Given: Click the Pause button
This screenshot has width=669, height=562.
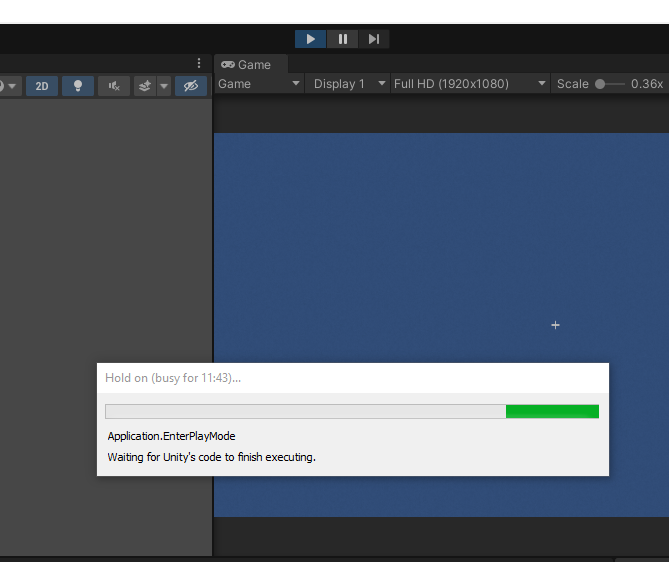Looking at the screenshot, I should (343, 39).
